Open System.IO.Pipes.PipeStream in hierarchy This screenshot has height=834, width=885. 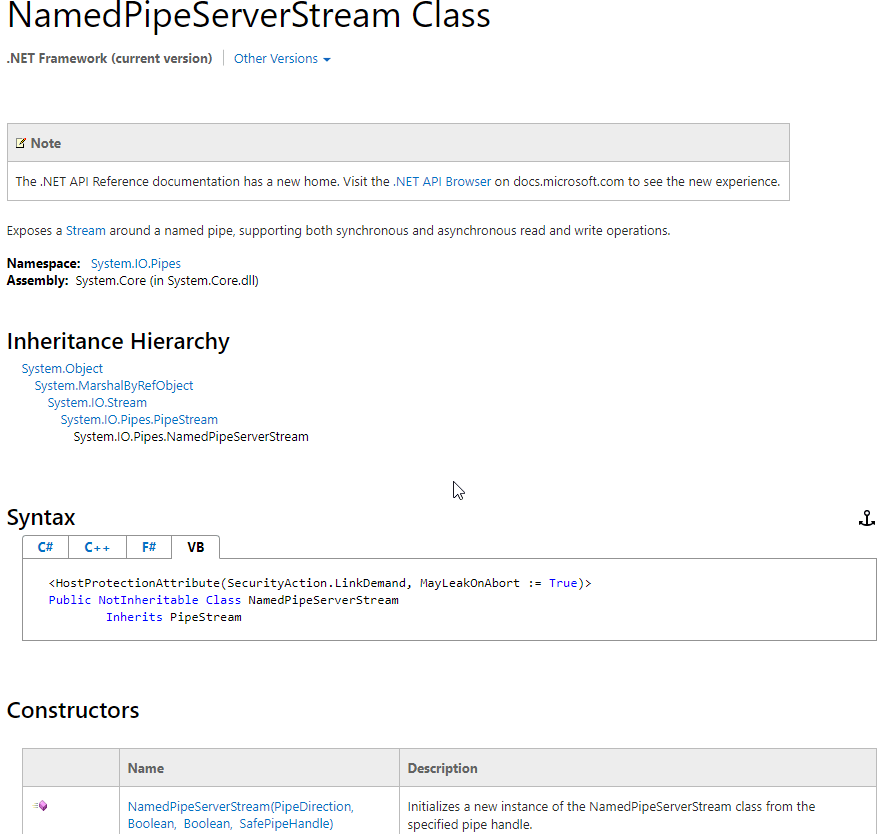pyautogui.click(x=139, y=420)
